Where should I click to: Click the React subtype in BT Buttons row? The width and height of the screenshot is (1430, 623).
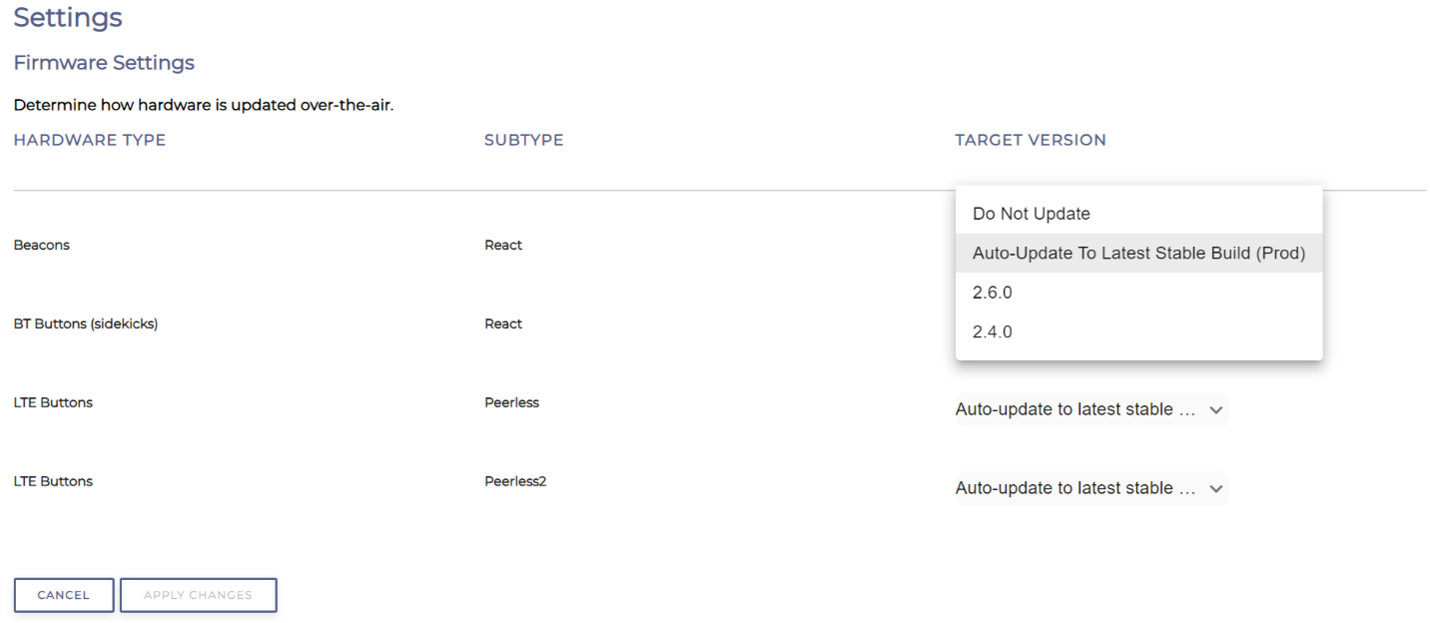pyautogui.click(x=503, y=324)
